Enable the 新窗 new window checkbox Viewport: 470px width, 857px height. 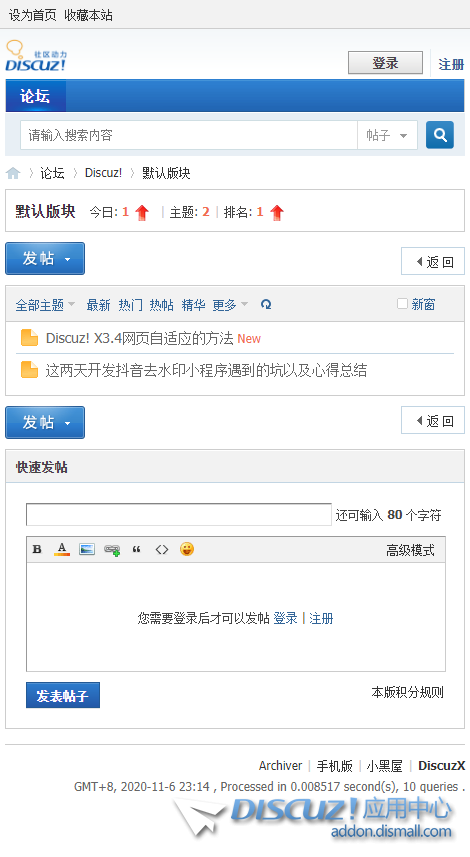[x=402, y=303]
